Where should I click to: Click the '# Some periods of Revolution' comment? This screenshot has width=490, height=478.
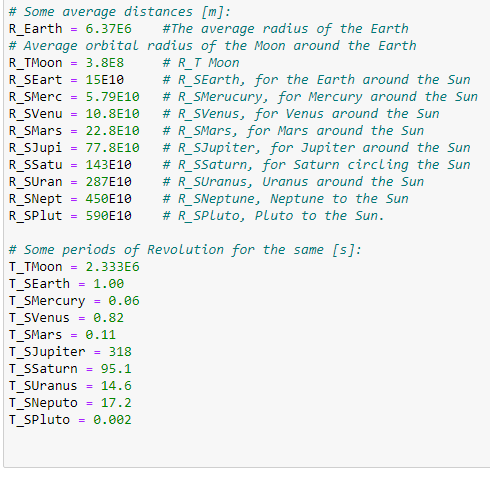185,250
